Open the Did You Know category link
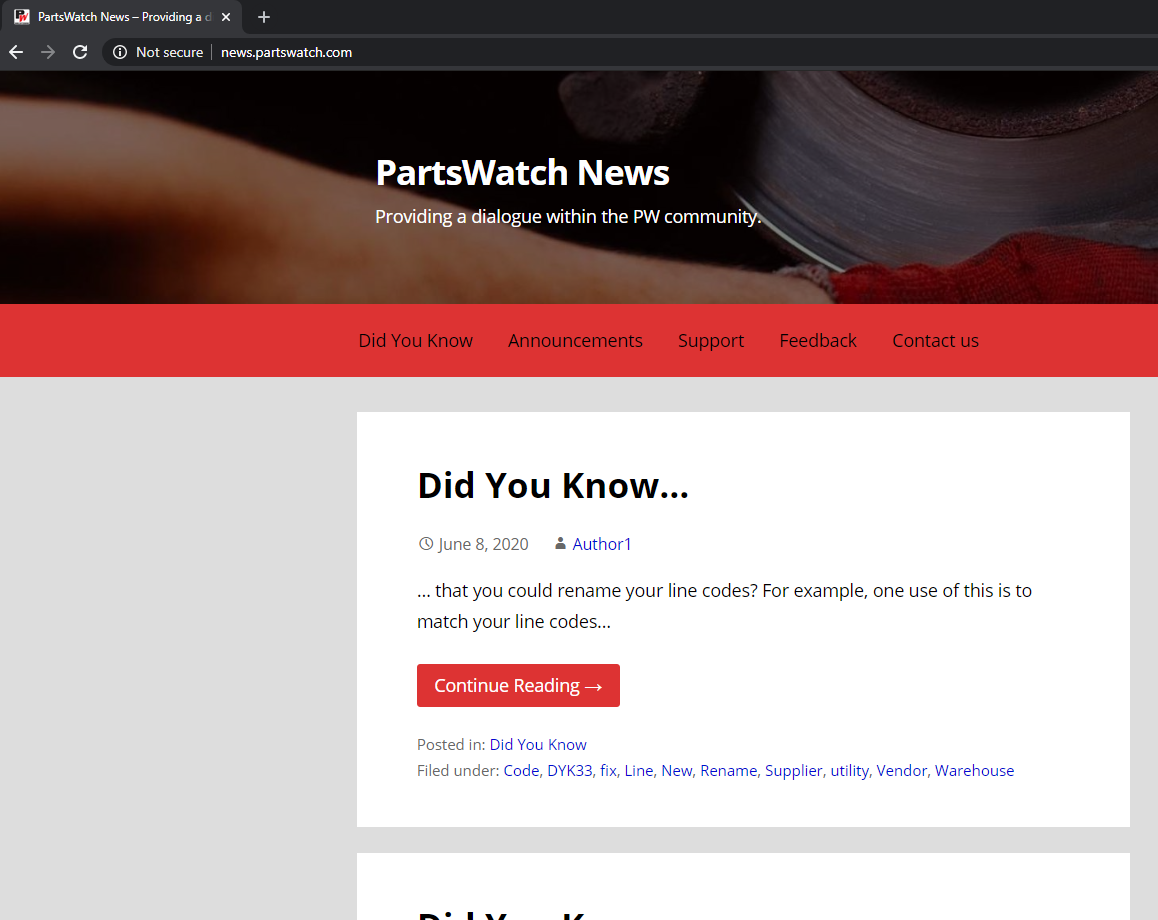The width and height of the screenshot is (1158, 920). [x=538, y=744]
